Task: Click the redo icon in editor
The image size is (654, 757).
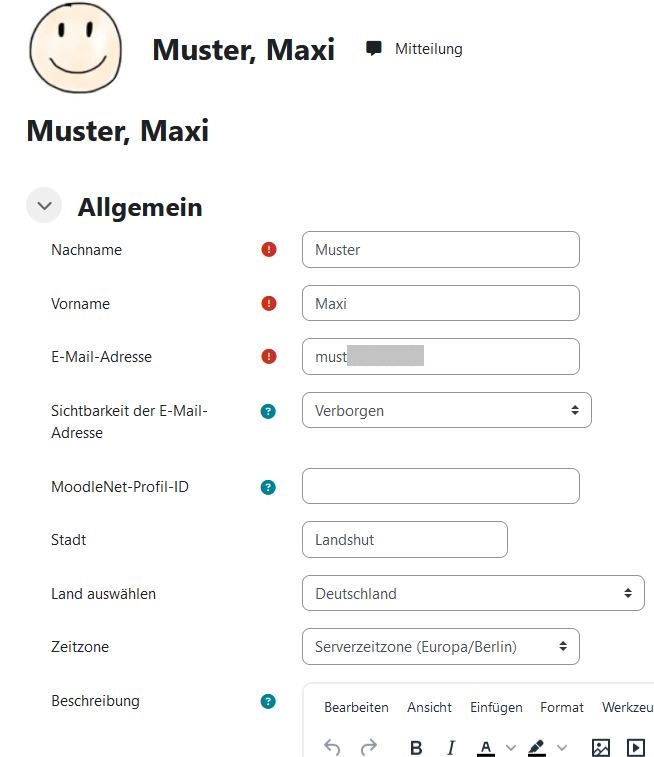Action: pos(368,747)
